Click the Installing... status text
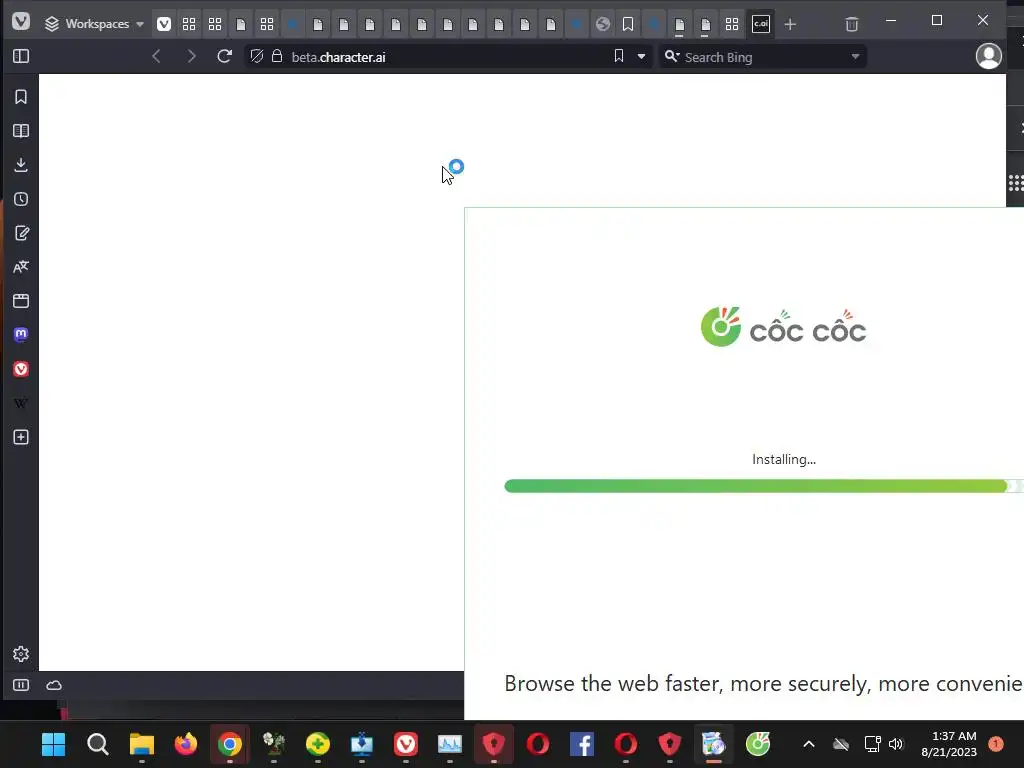1024x768 pixels. click(784, 459)
